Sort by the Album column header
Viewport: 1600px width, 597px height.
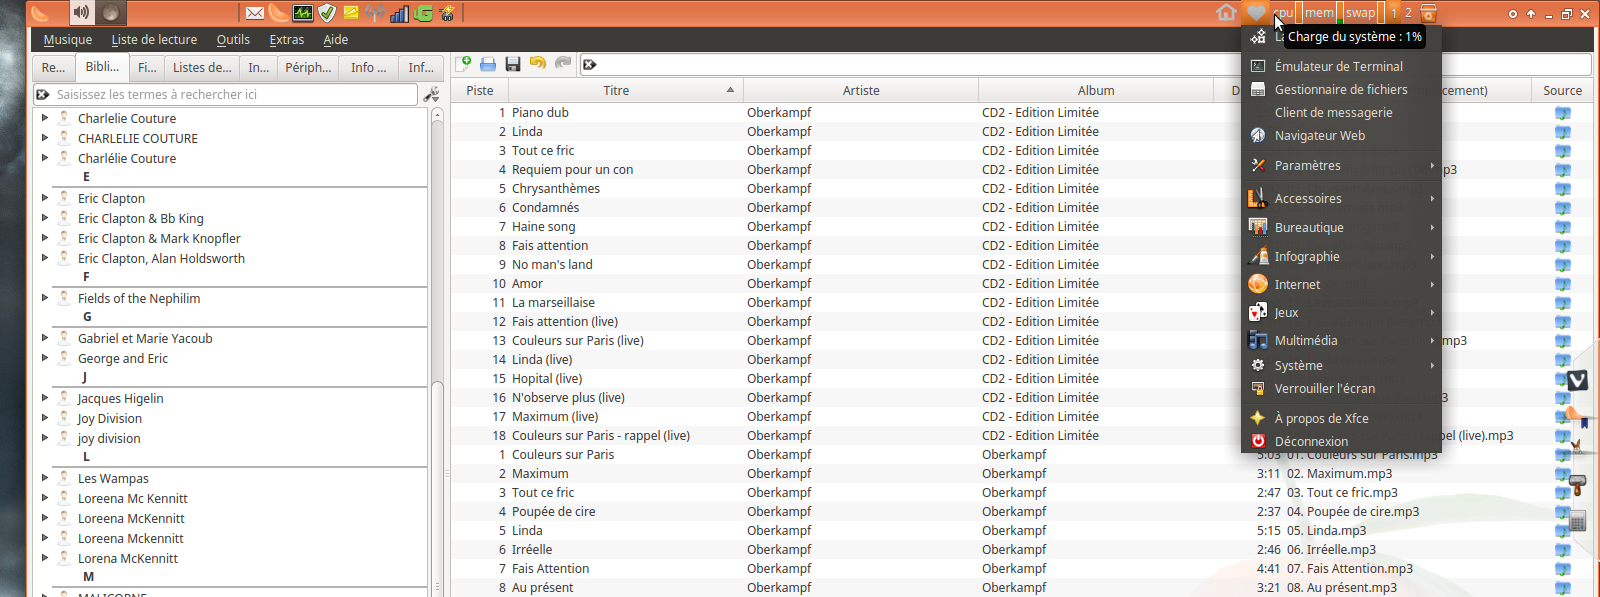coord(1096,90)
